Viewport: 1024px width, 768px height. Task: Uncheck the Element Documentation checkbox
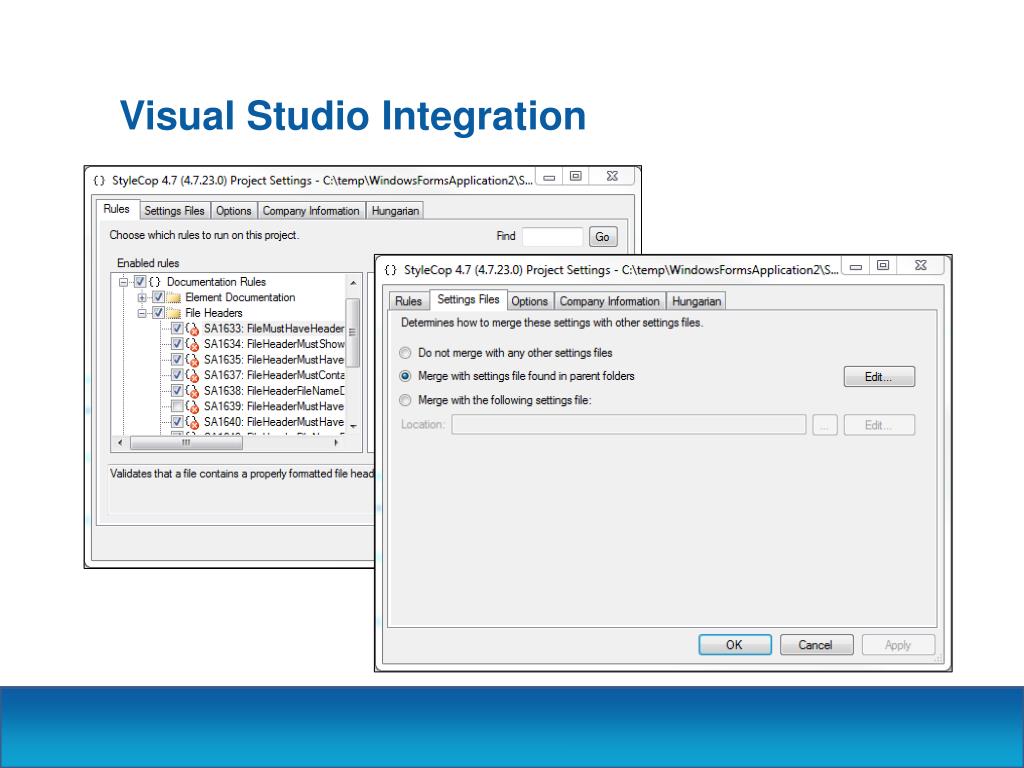[x=158, y=298]
